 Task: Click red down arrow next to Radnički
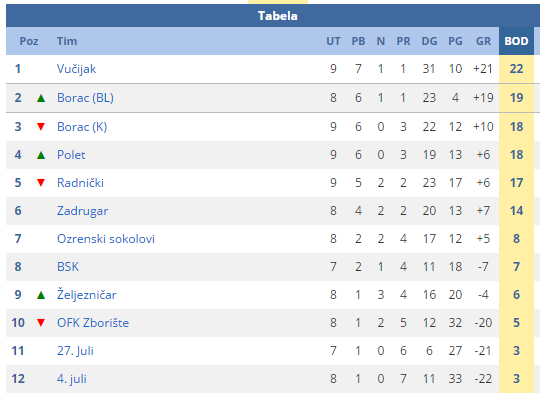(x=41, y=183)
